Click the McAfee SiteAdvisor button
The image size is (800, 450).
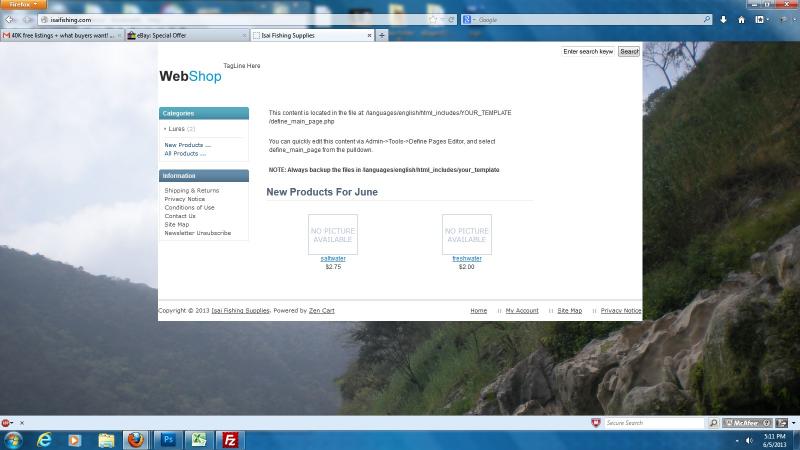click(x=747, y=423)
